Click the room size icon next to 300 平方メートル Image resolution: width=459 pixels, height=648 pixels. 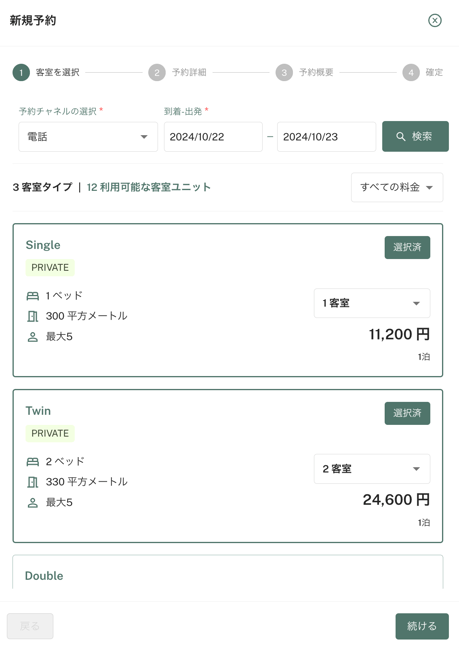(33, 317)
